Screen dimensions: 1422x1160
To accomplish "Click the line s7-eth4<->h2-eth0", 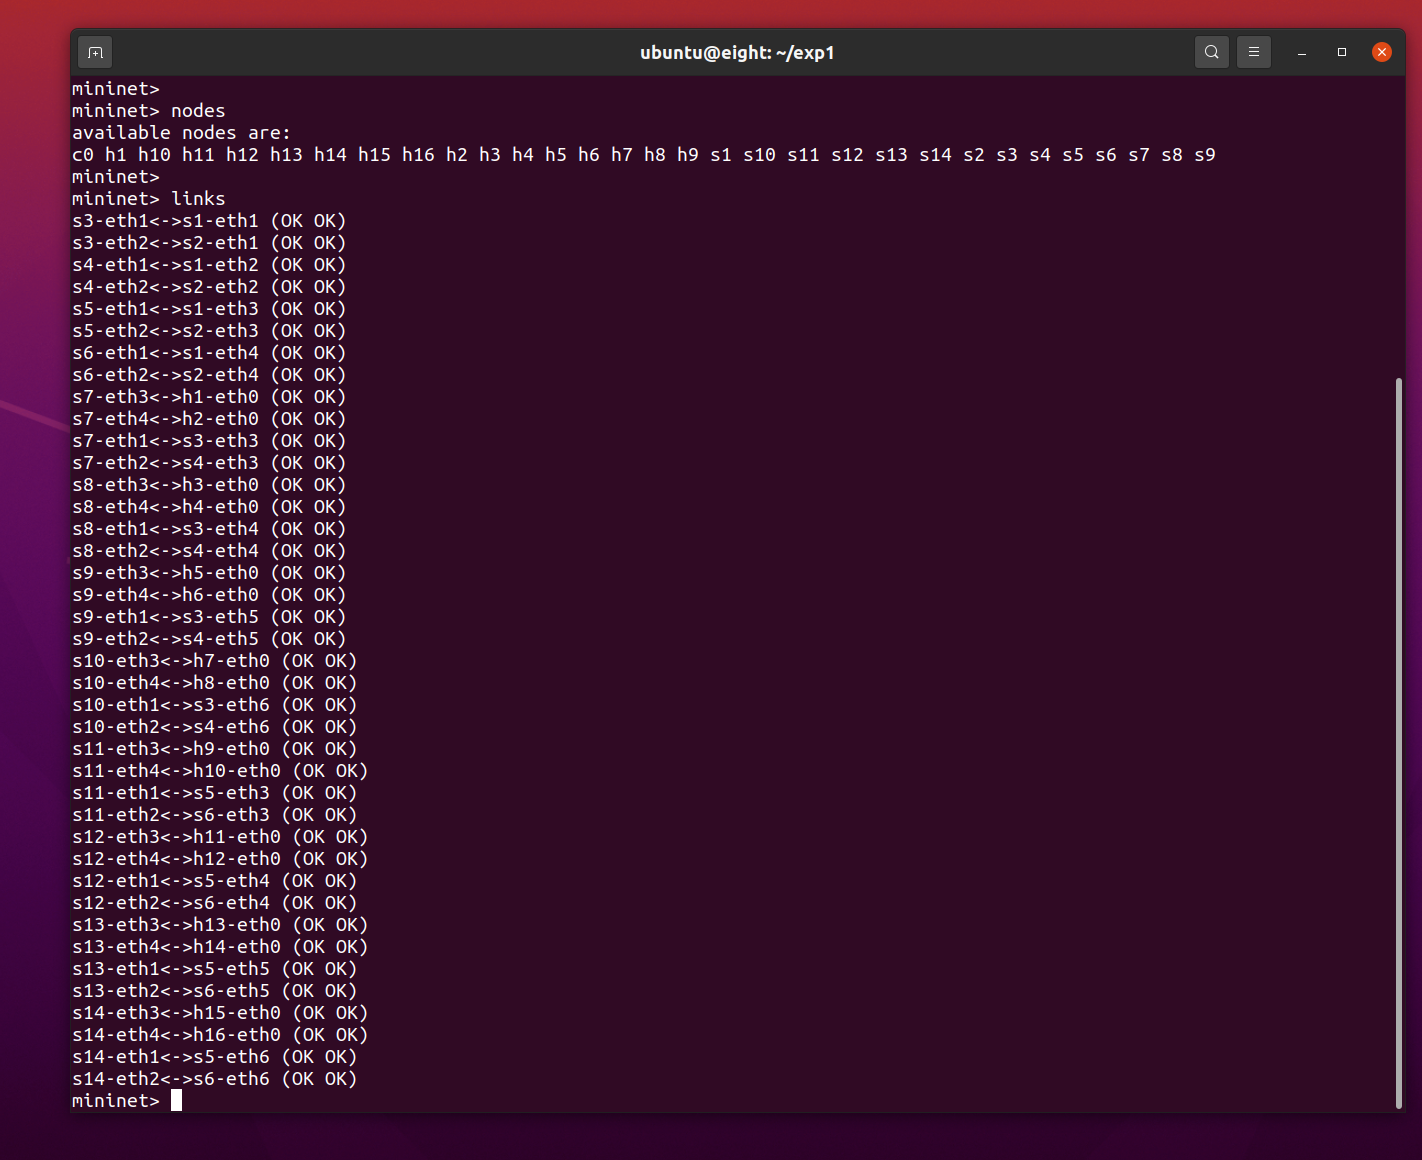I will [209, 419].
